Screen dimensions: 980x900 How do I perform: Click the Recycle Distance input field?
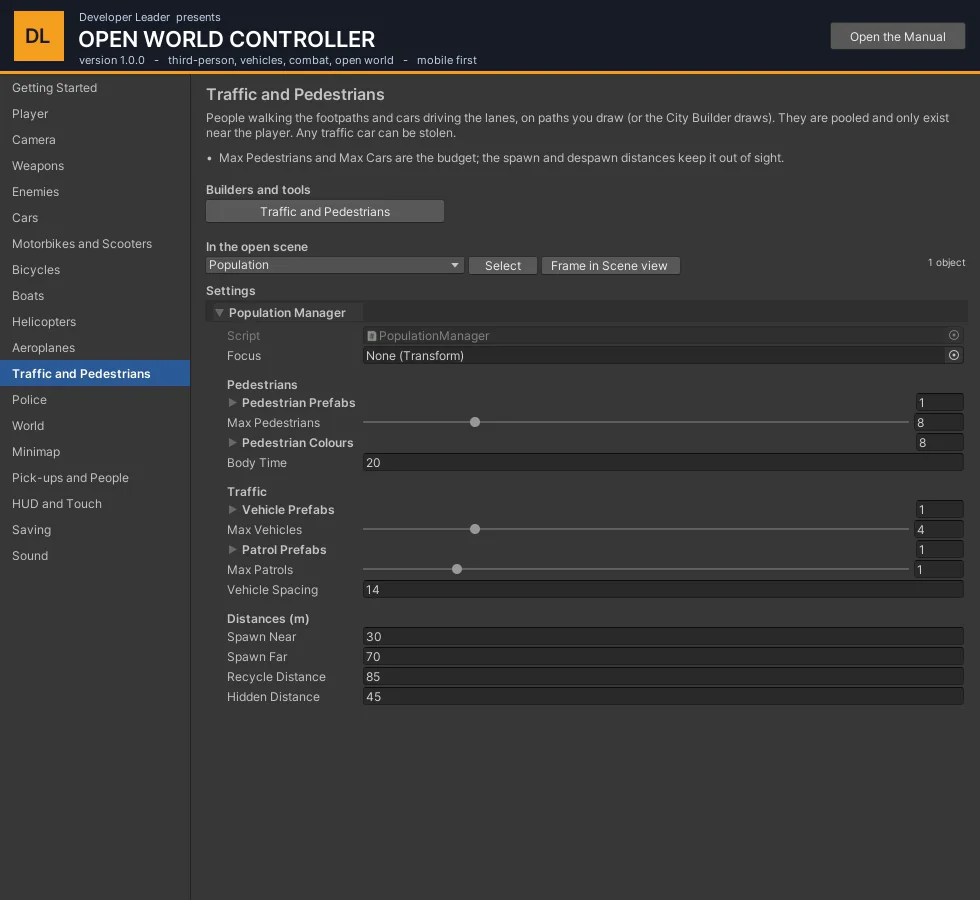click(x=663, y=676)
